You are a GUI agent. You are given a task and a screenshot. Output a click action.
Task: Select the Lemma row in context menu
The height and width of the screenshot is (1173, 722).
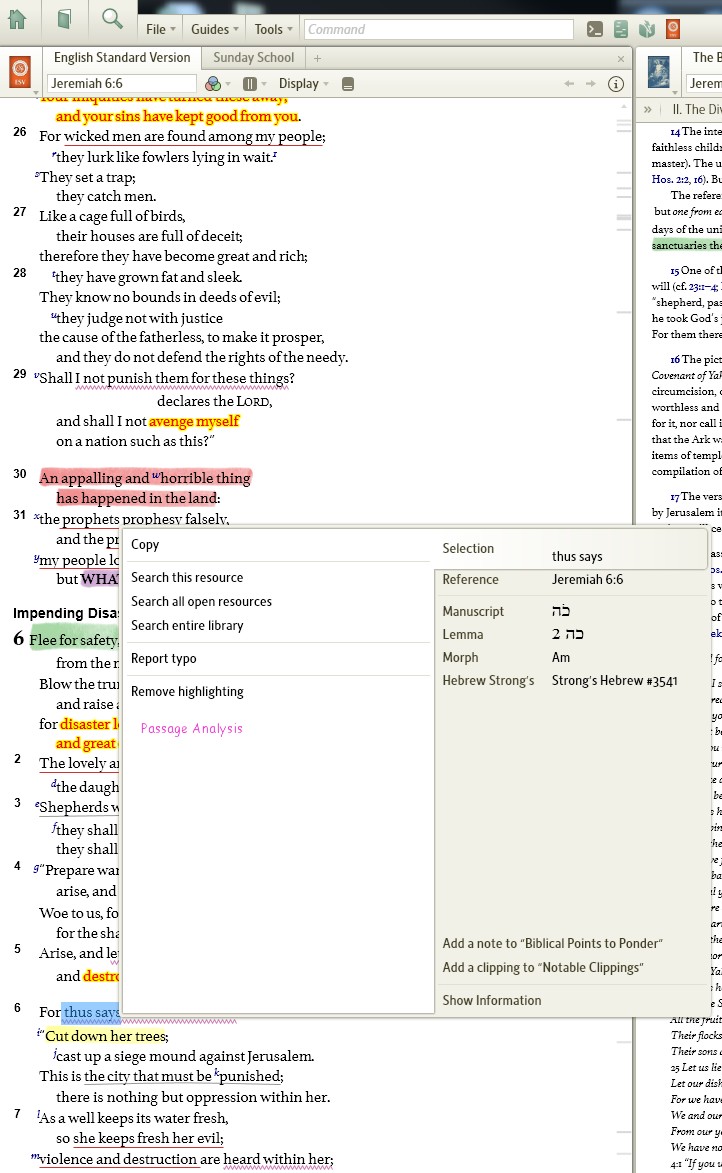[x=572, y=634]
